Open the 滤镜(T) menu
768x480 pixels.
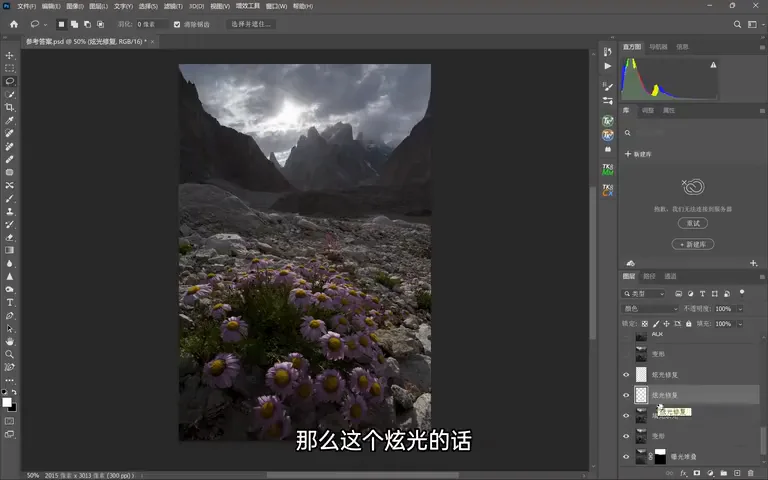click(x=173, y=6)
